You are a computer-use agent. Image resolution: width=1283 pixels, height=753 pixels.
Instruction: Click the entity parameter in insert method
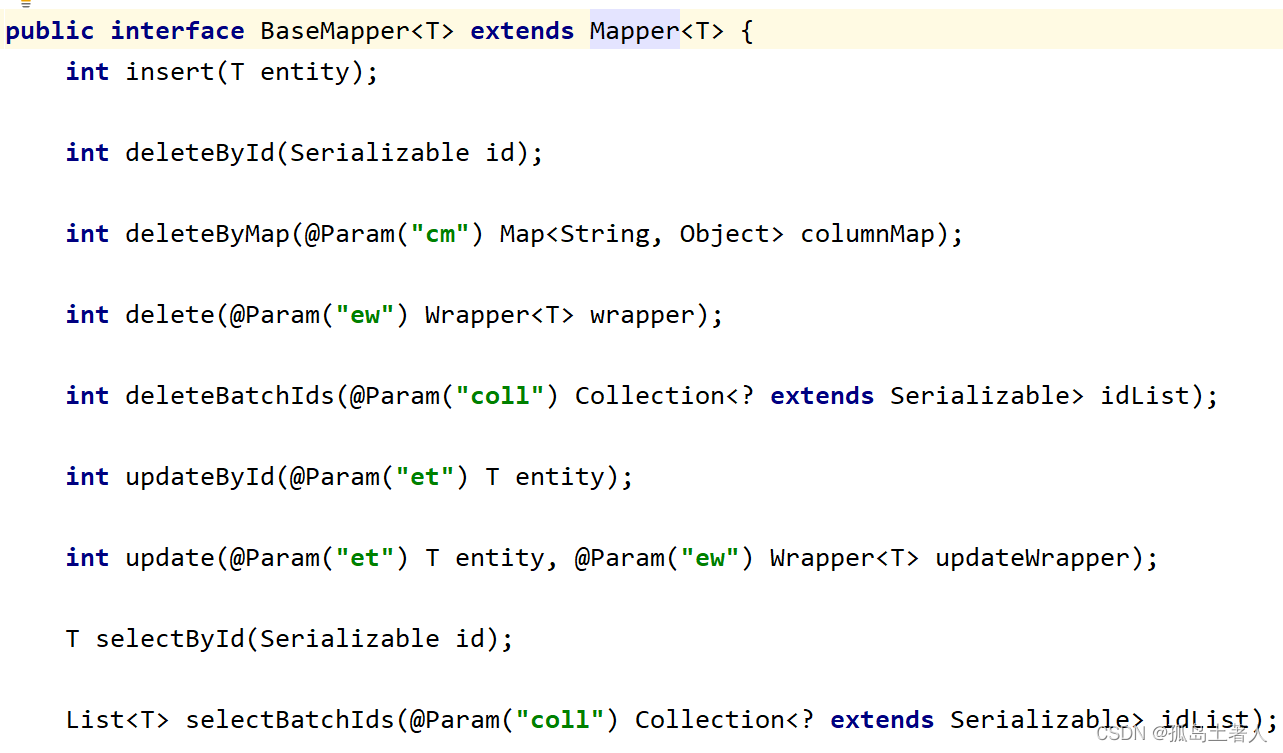305,72
